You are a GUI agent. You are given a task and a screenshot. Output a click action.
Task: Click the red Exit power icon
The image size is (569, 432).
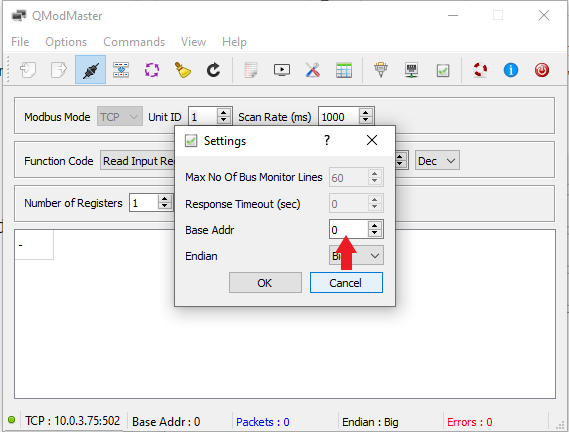[541, 70]
